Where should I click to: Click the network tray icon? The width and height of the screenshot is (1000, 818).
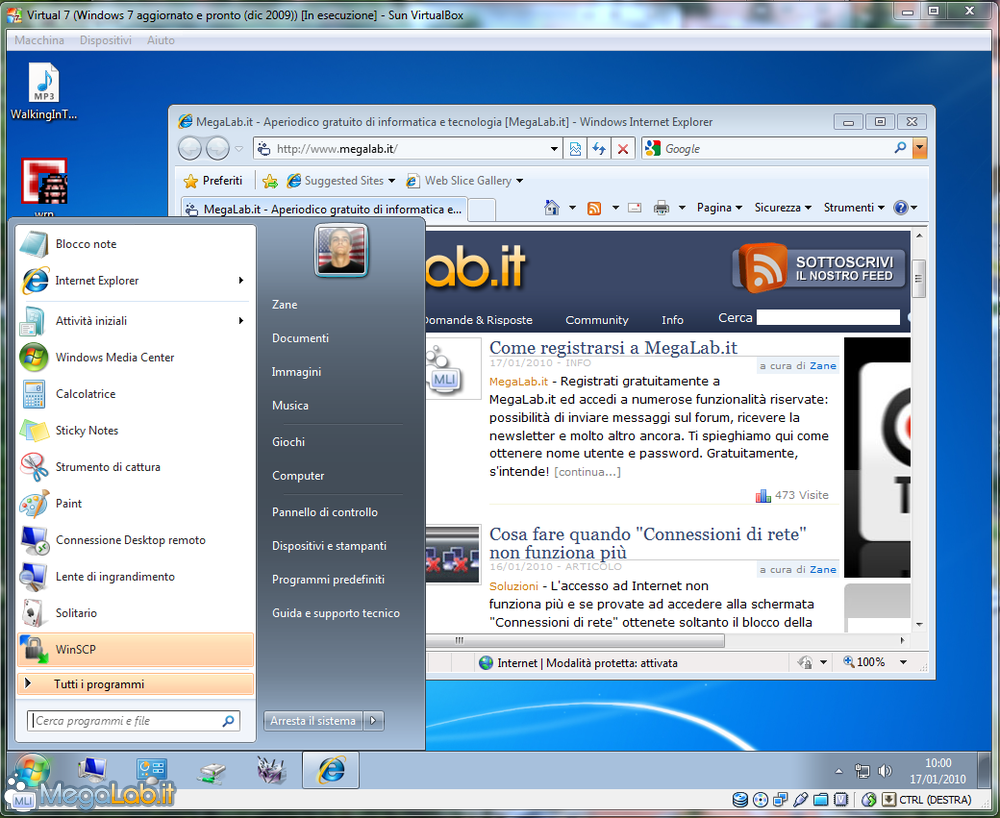pos(862,771)
